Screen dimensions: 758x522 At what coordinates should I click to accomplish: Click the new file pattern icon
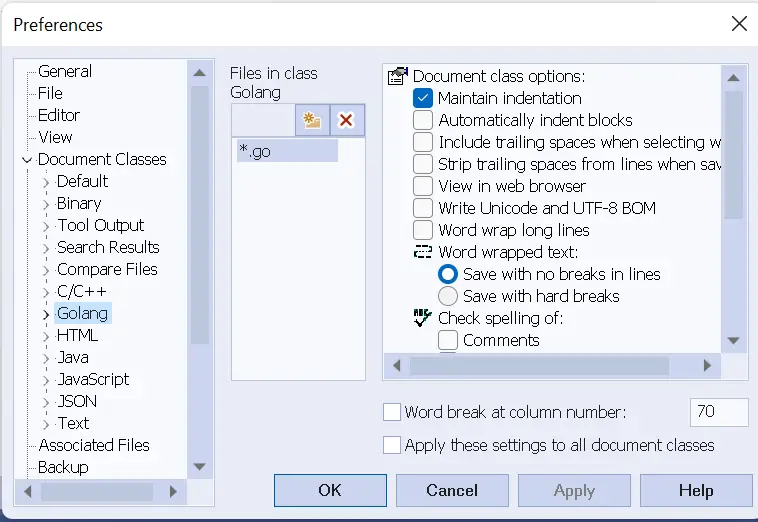(x=312, y=120)
